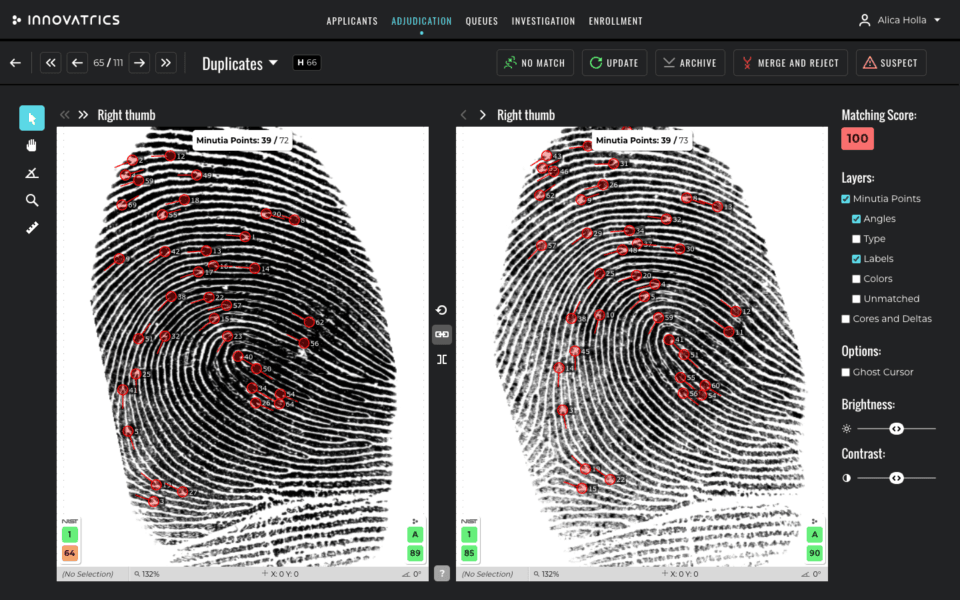Mark the case as NO MATCH
Viewport: 960px width, 600px height.
pyautogui.click(x=534, y=62)
